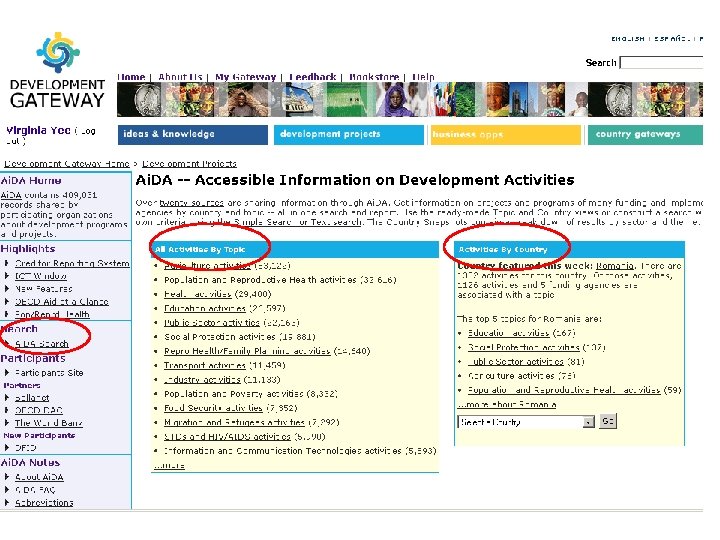720x540 pixels.
Task: Open ...more about Romania link
Action: [506, 404]
